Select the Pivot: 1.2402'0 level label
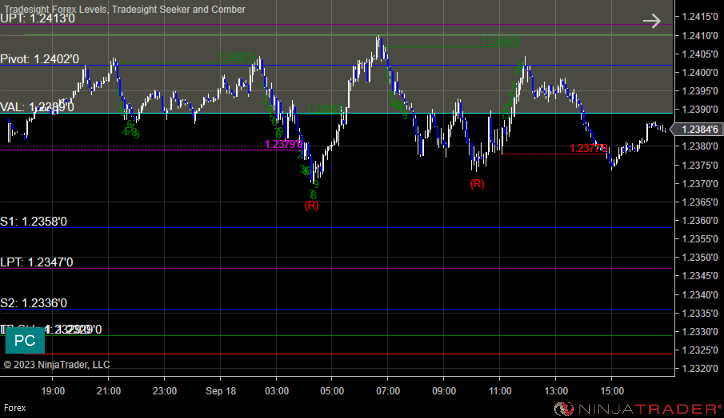 (40, 59)
